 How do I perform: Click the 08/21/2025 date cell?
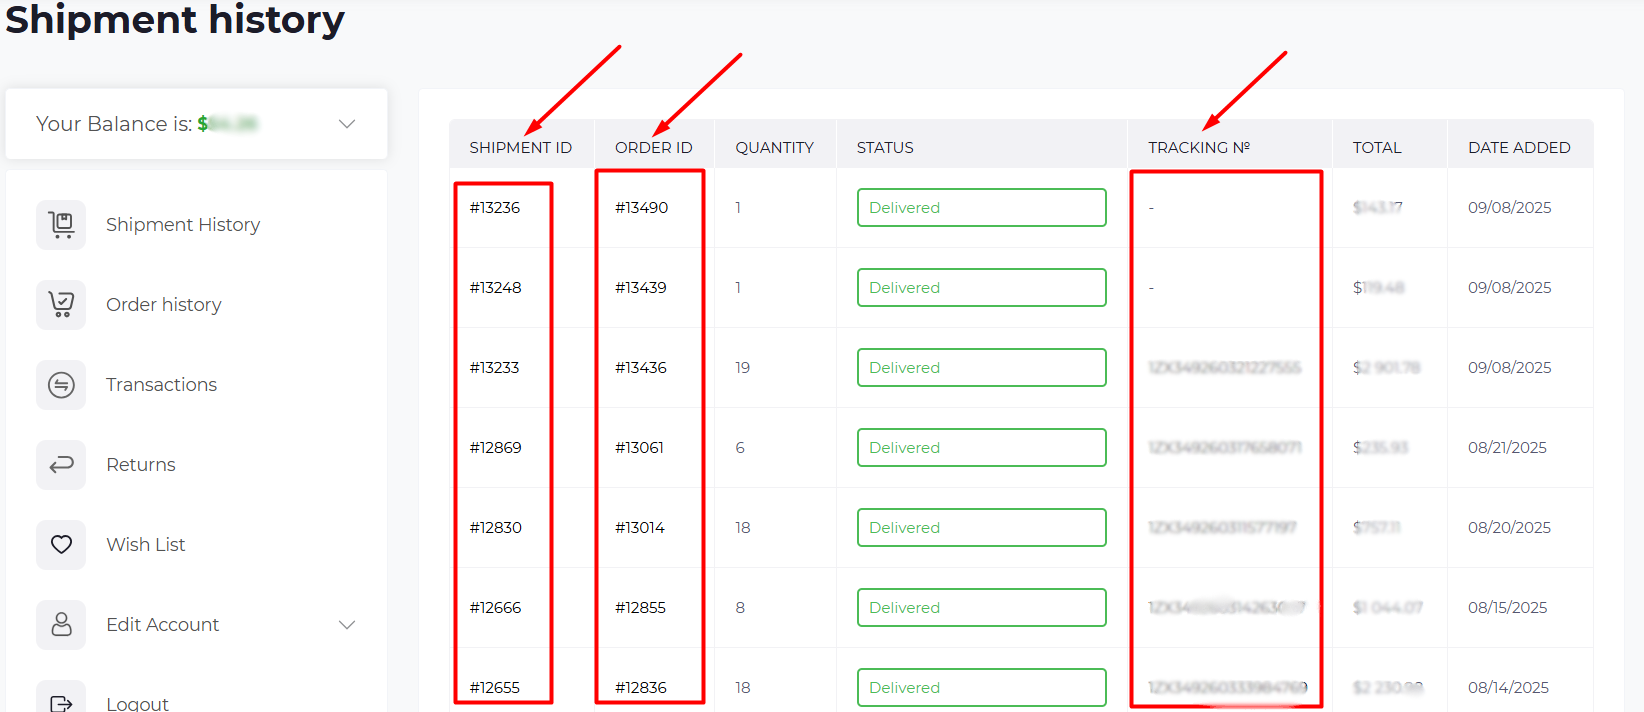point(1508,448)
